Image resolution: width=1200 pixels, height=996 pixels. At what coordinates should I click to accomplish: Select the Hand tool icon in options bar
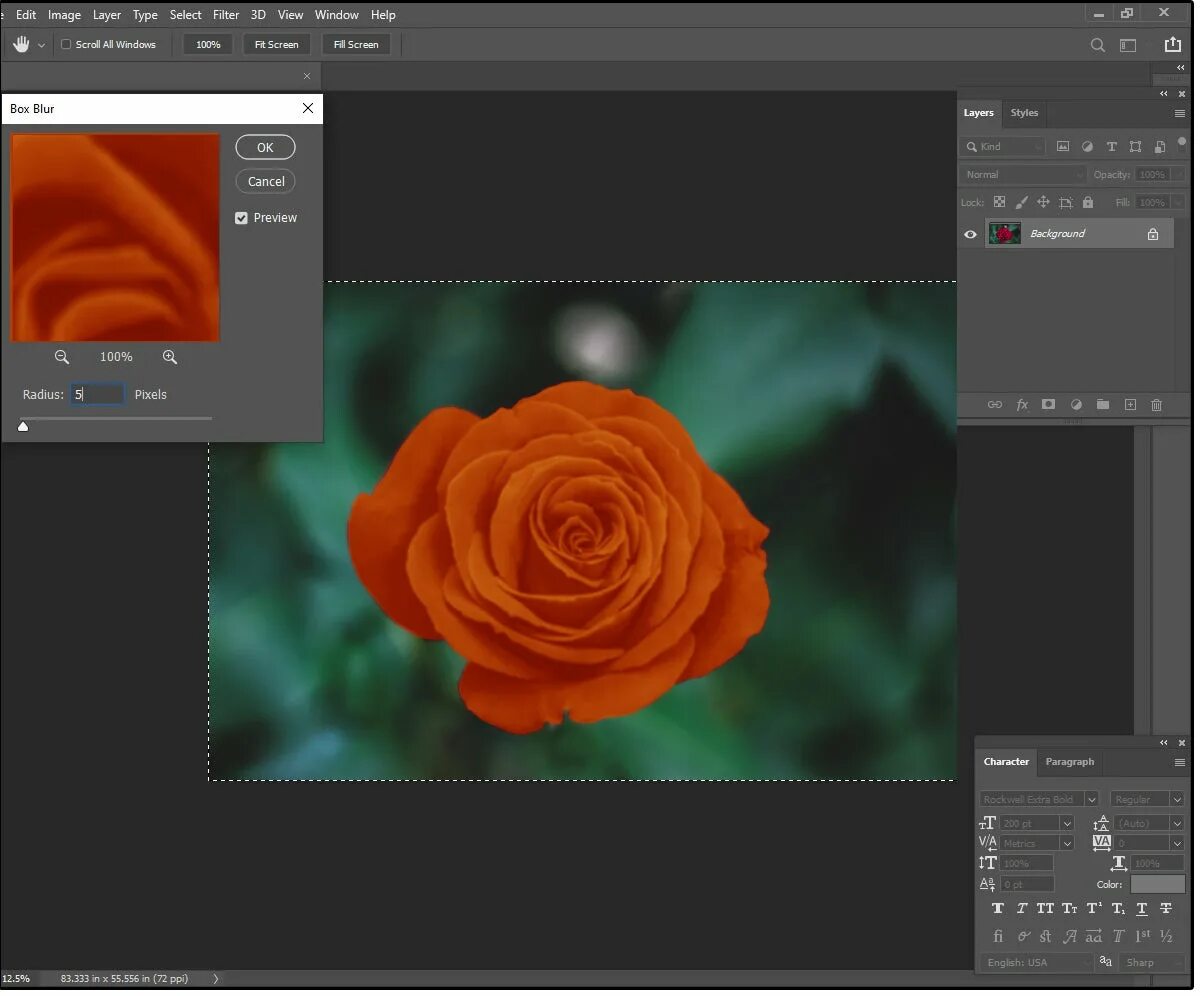click(21, 45)
